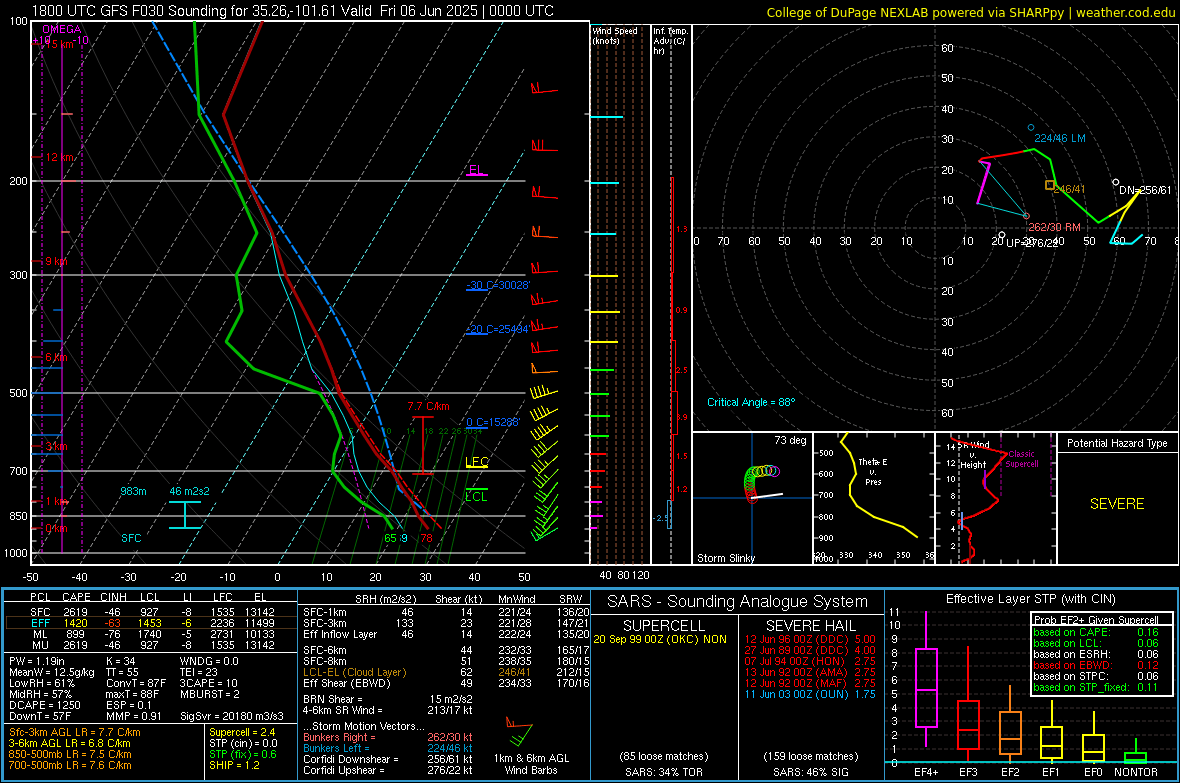Click the Supercell = 2.4 parameter
This screenshot has width=1180, height=783.
pos(242,732)
